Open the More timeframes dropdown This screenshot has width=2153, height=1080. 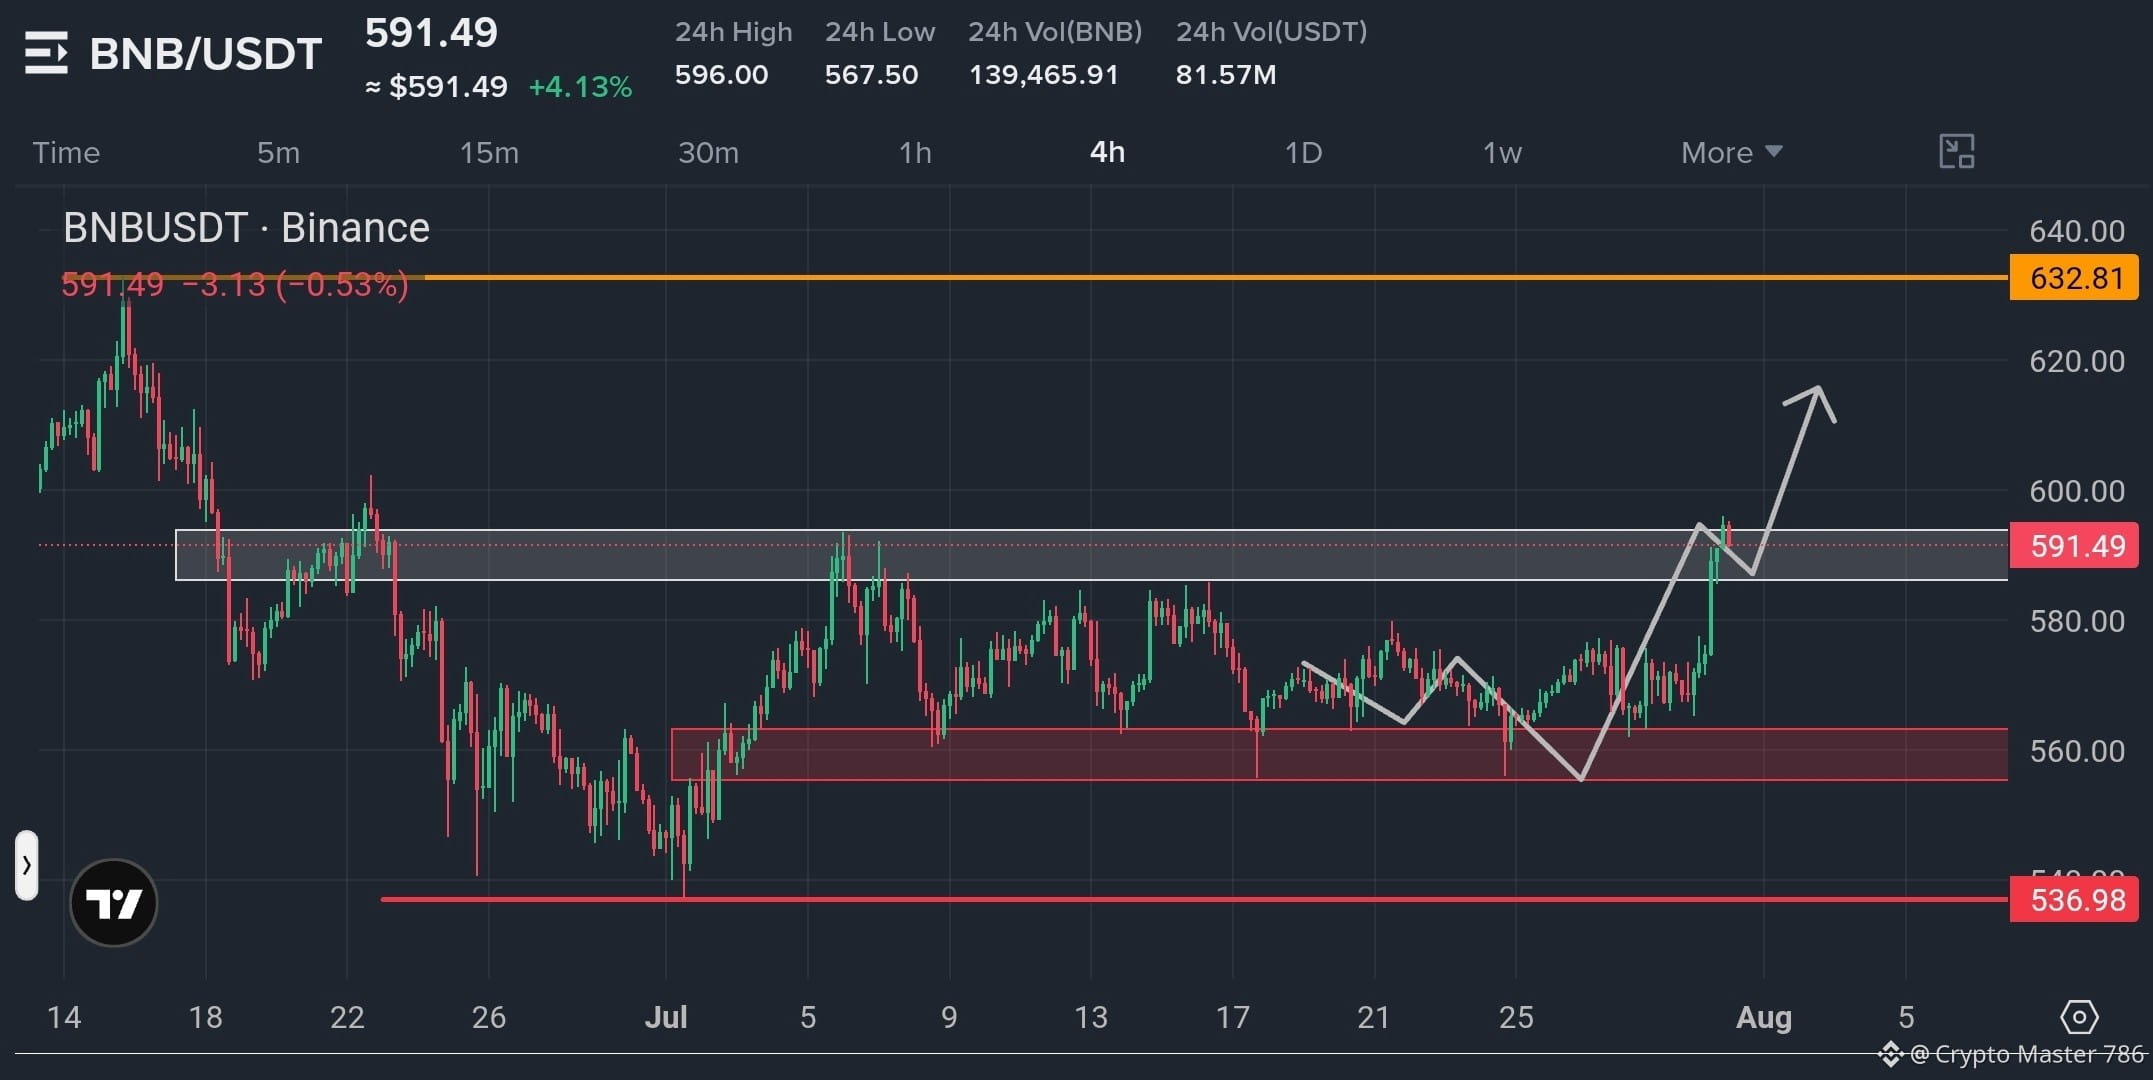1731,152
